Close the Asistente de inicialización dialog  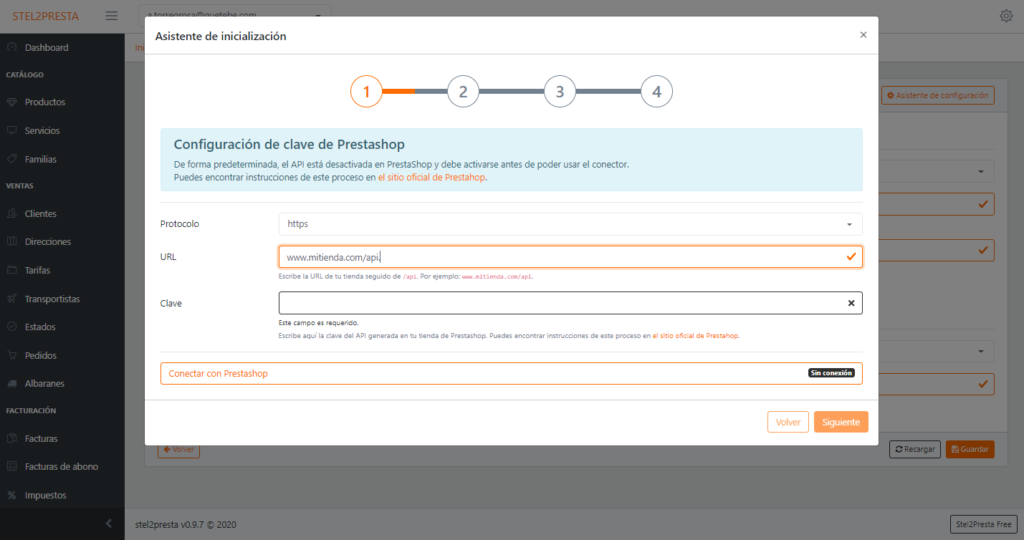tap(863, 35)
